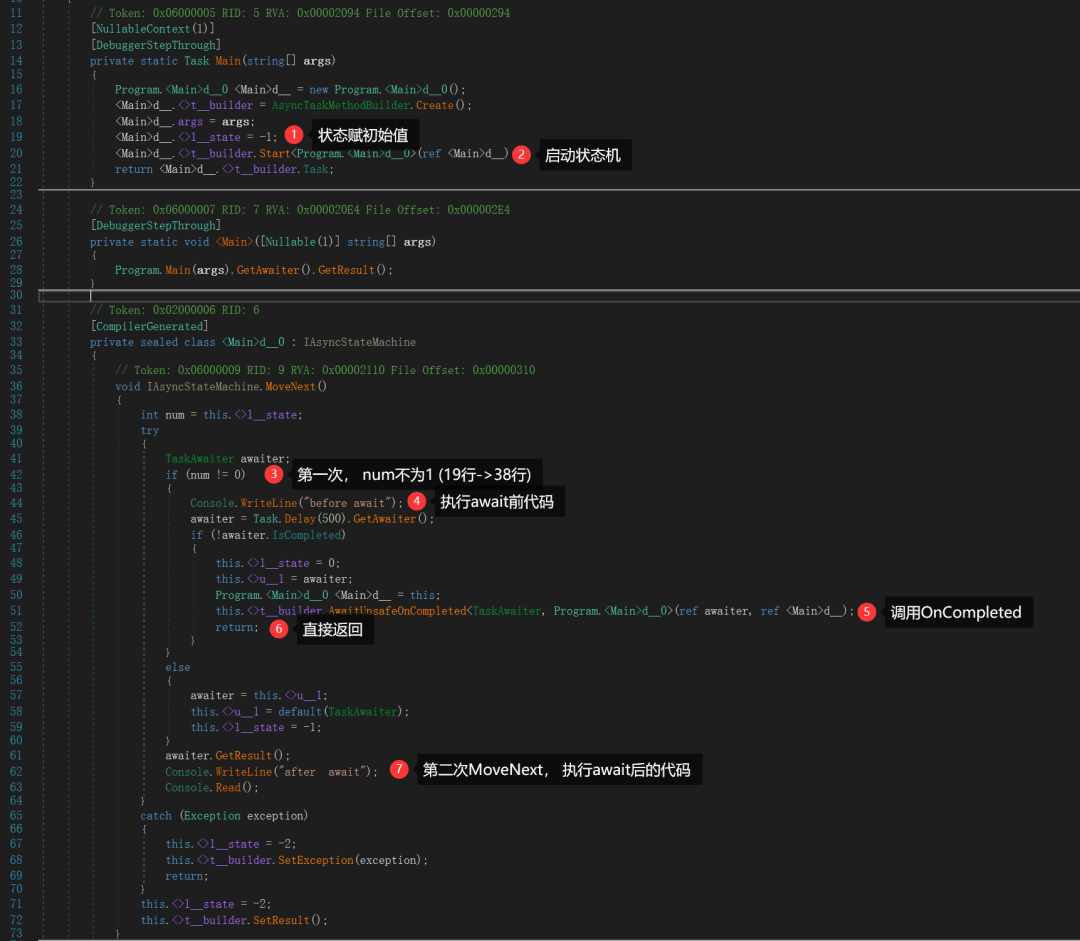
Task: Click the Create method call on line 17
Action: point(435,105)
